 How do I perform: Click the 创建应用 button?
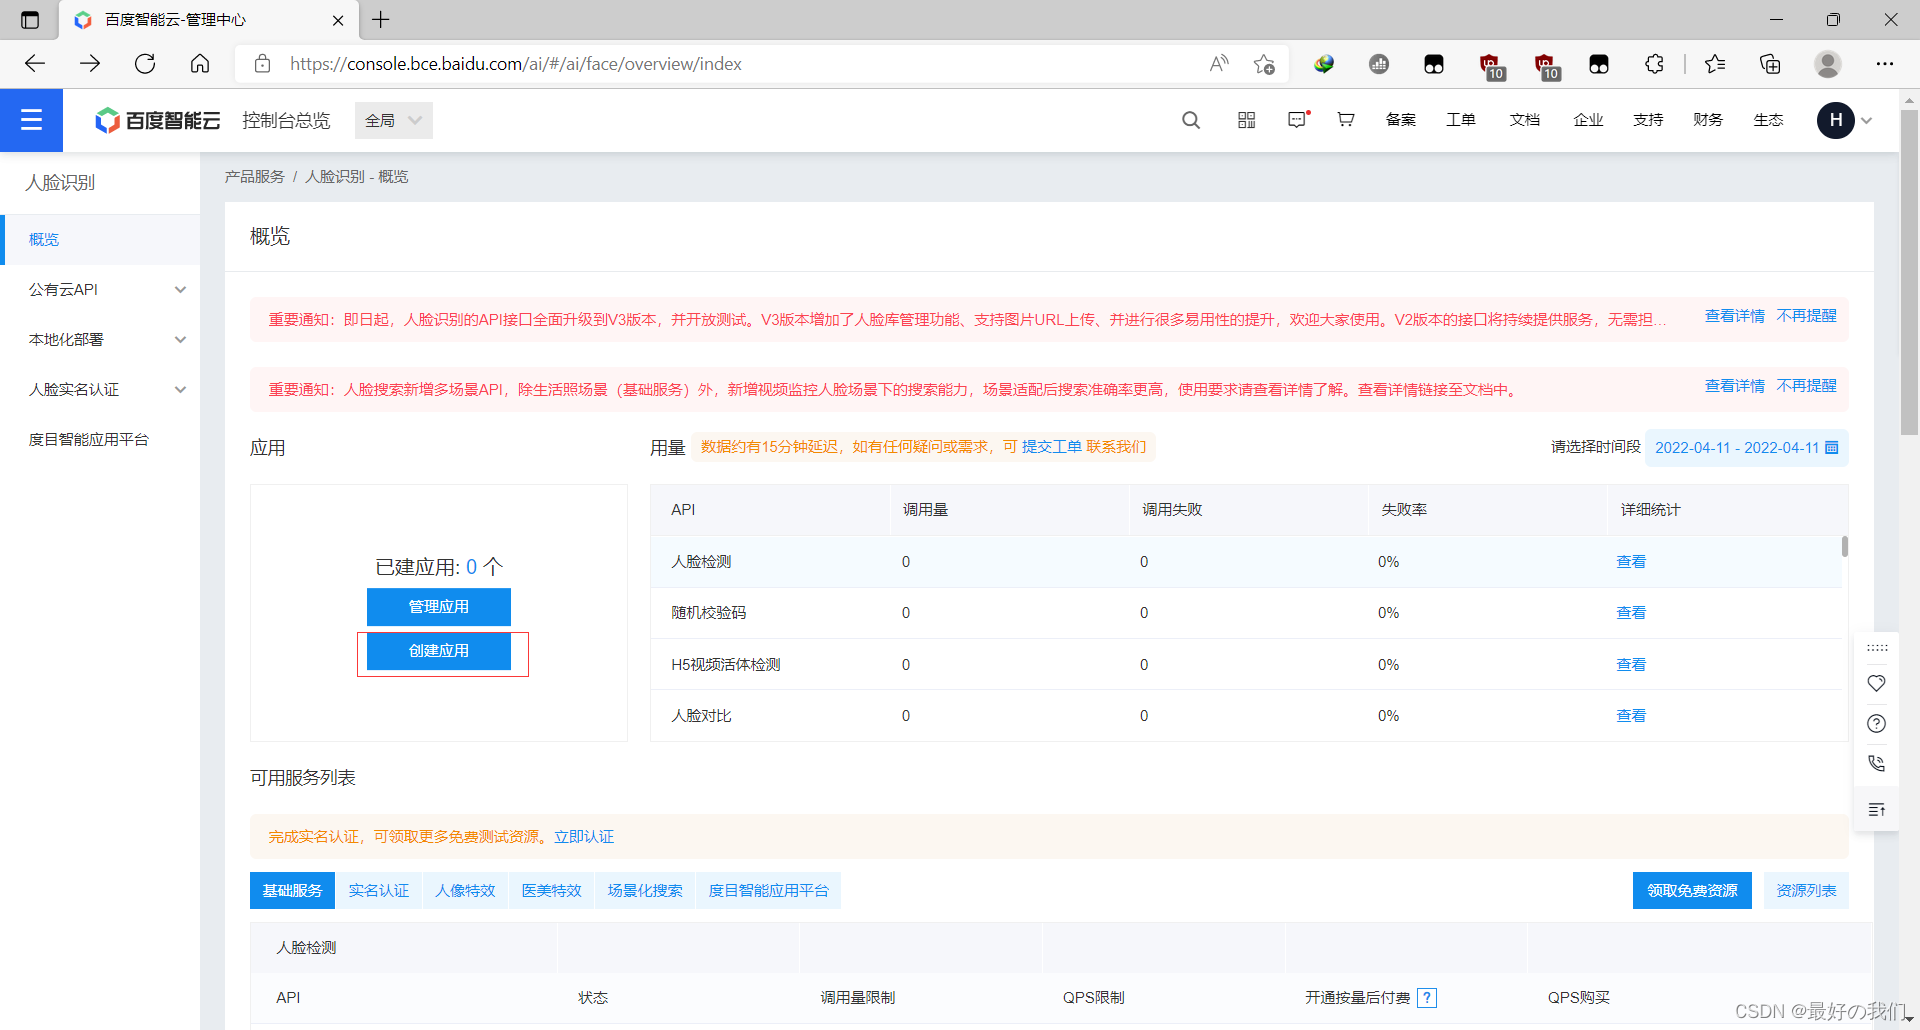(439, 651)
